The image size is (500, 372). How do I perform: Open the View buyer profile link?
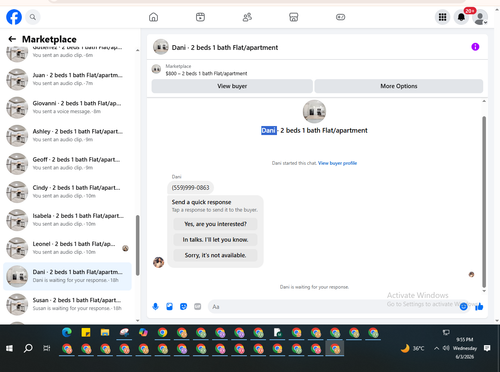(337, 163)
